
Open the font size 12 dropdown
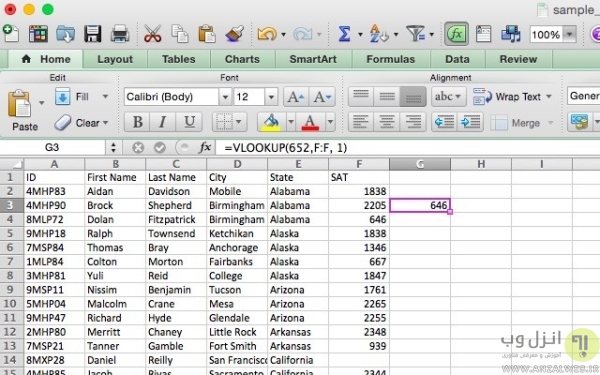(271, 97)
